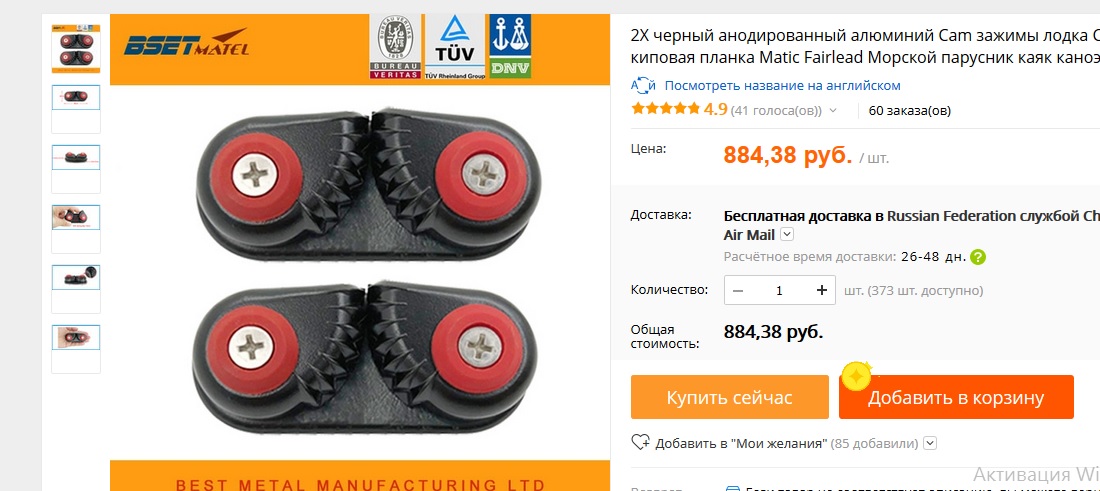This screenshot has width=1100, height=491.
Task: Click the 'Добавить в корзину' button
Action: point(956,397)
